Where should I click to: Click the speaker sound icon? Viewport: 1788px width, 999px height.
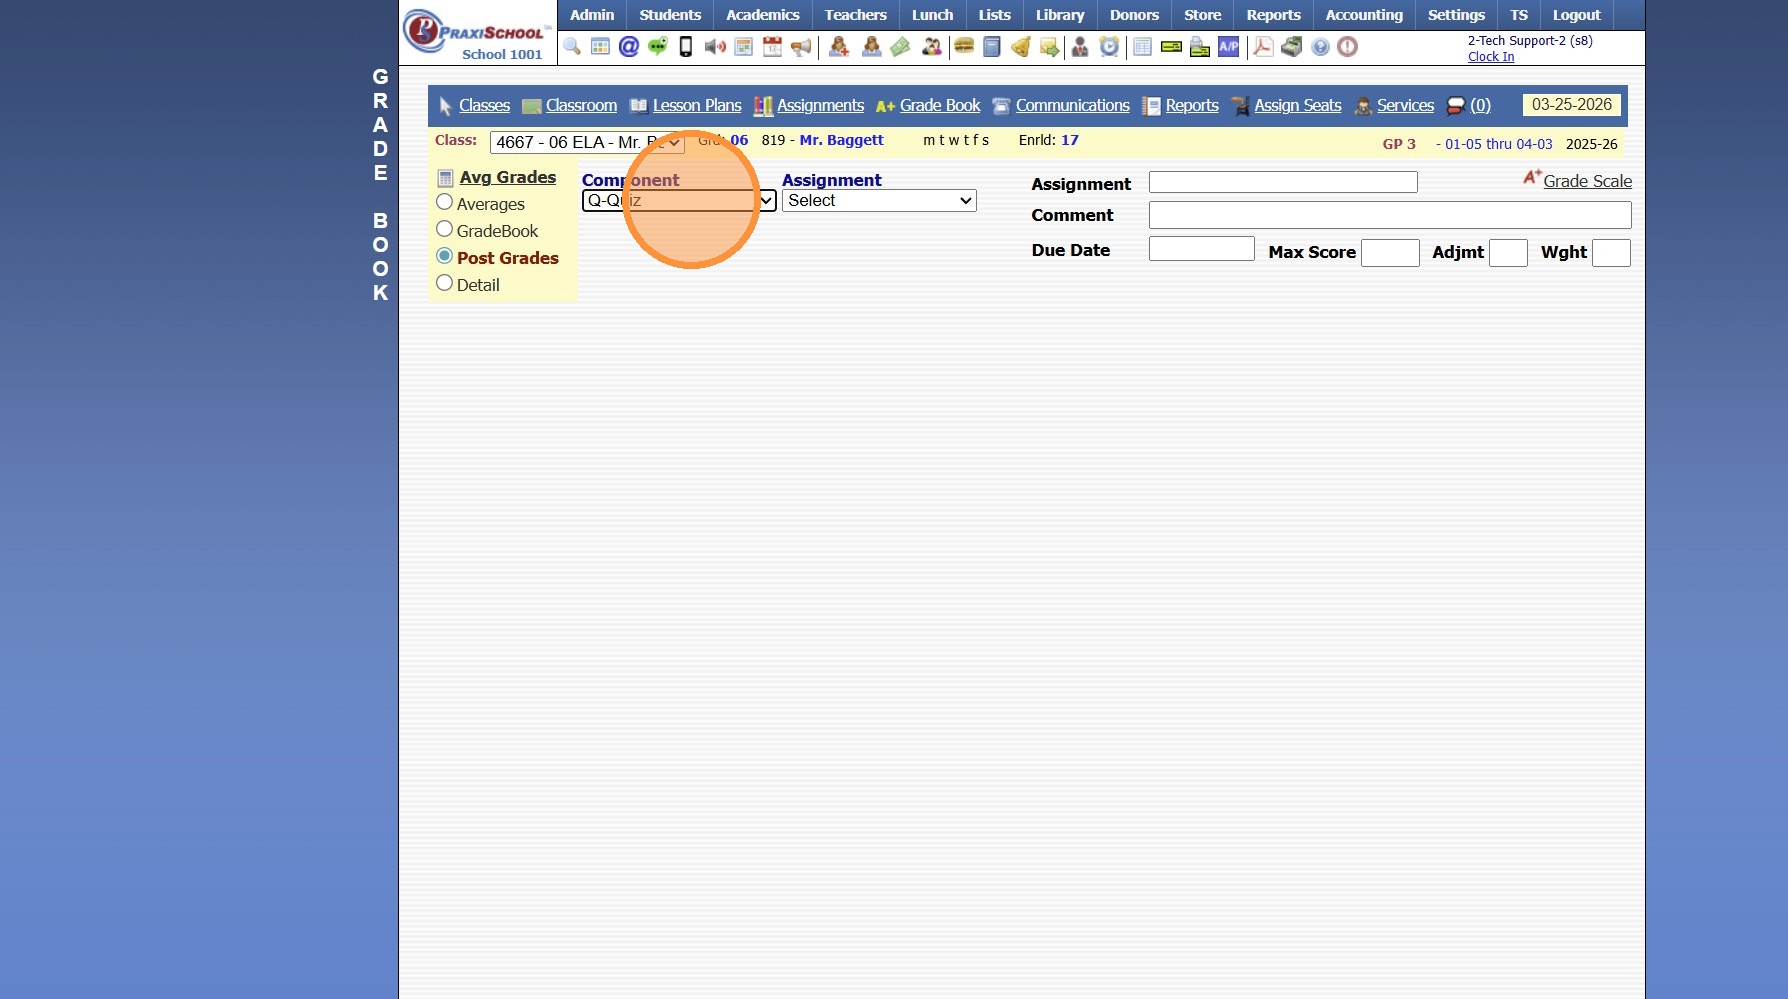pos(715,47)
